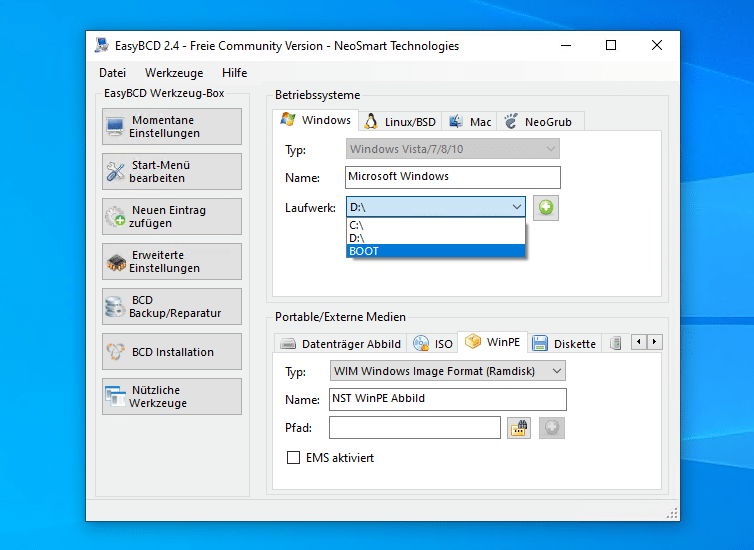The image size is (754, 550).
Task: Open the Hilfe menu
Action: [x=235, y=73]
